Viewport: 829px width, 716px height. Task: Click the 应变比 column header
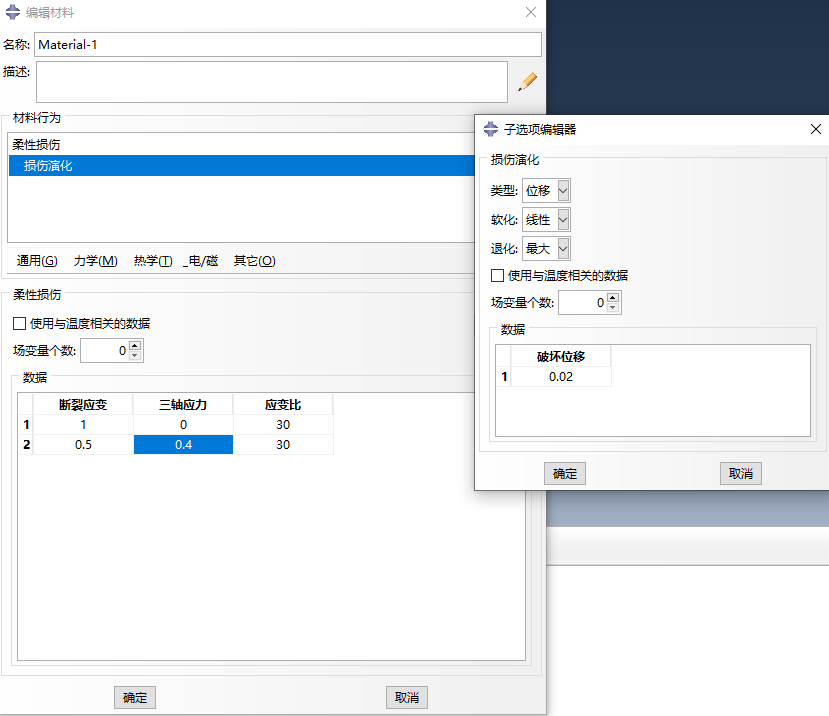[x=283, y=405]
